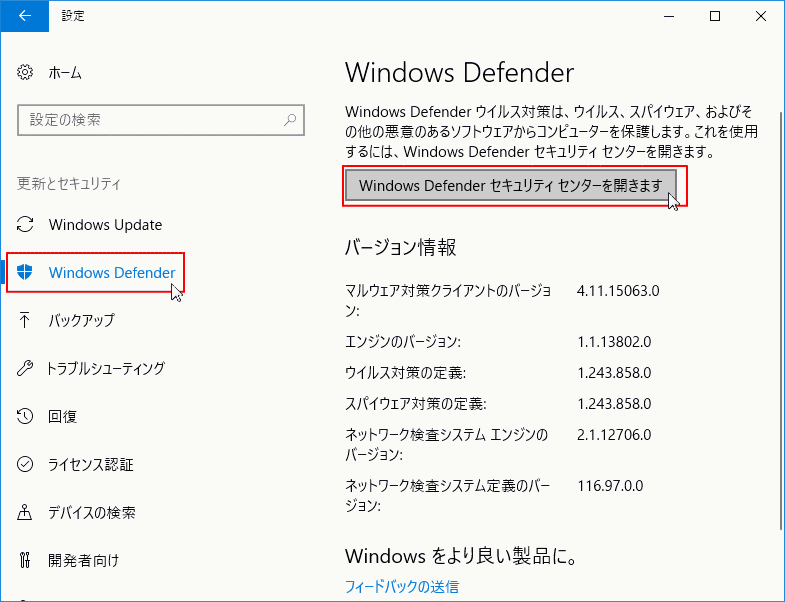Click the vertical scrollbar on right
The image size is (785, 602).
pos(780,321)
